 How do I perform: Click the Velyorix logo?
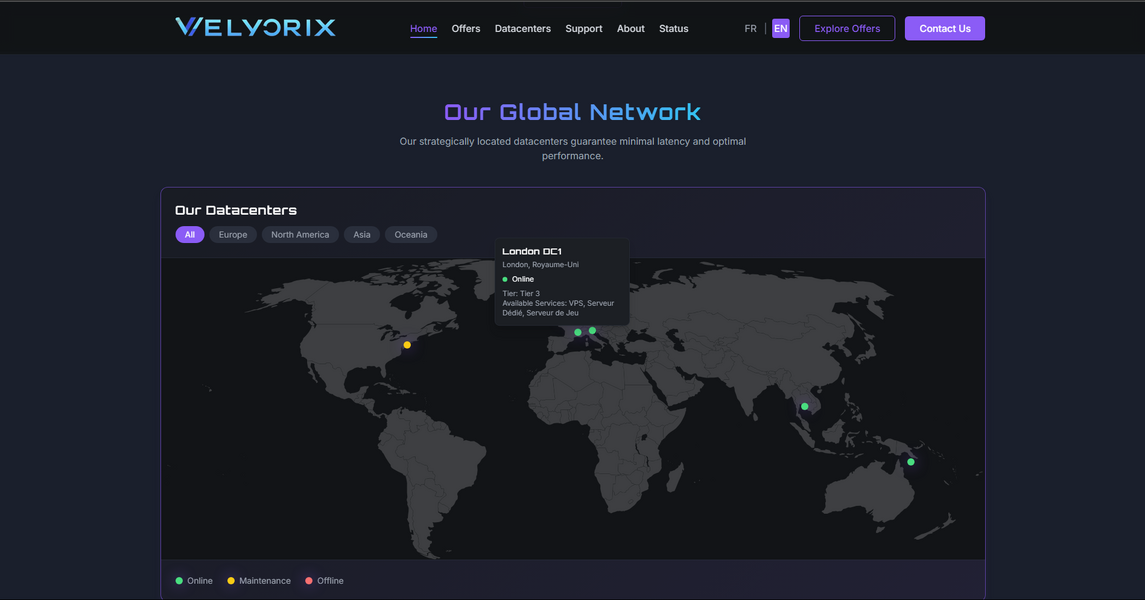click(256, 28)
